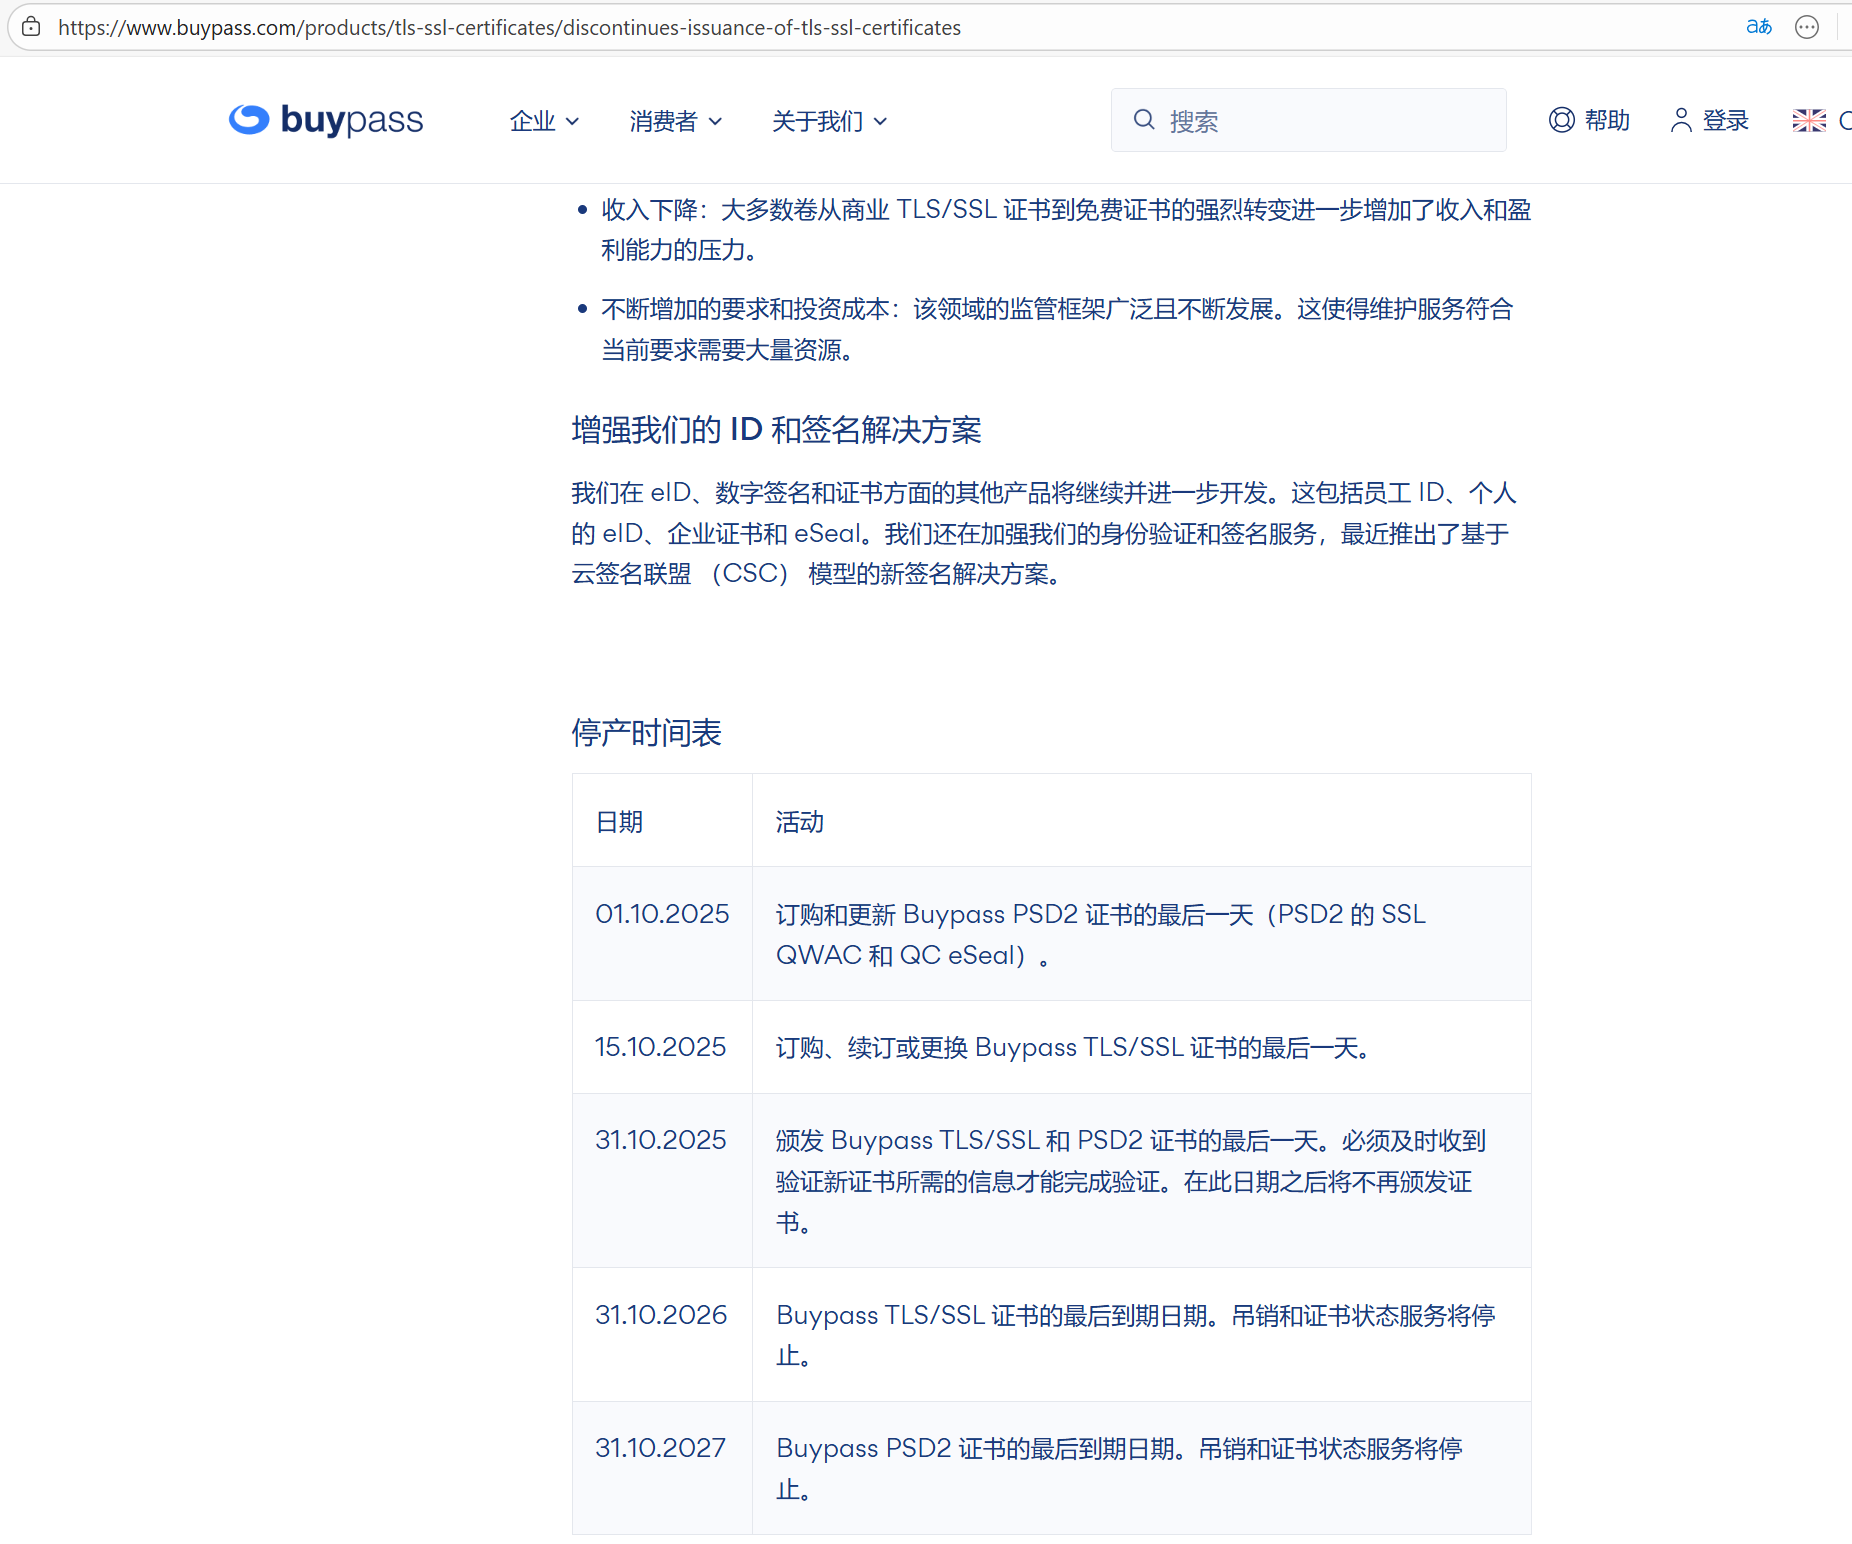Open the browser translate icon
Image resolution: width=1852 pixels, height=1544 pixels.
1758,27
